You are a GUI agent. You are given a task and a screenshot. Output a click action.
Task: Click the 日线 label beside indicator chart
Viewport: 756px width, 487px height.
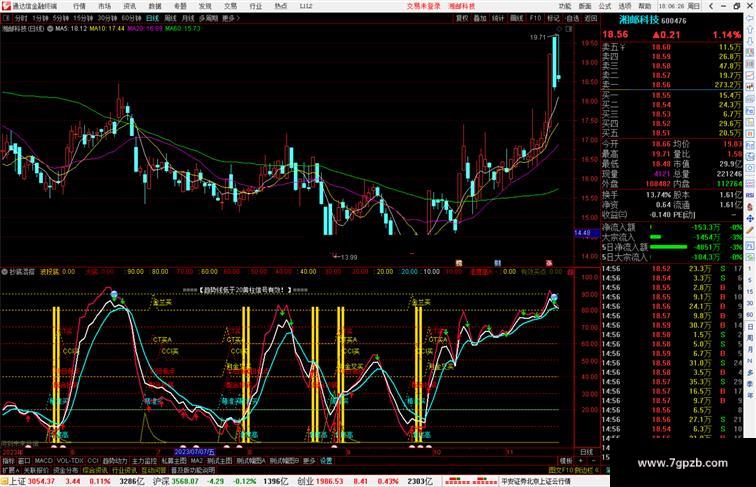(587, 452)
